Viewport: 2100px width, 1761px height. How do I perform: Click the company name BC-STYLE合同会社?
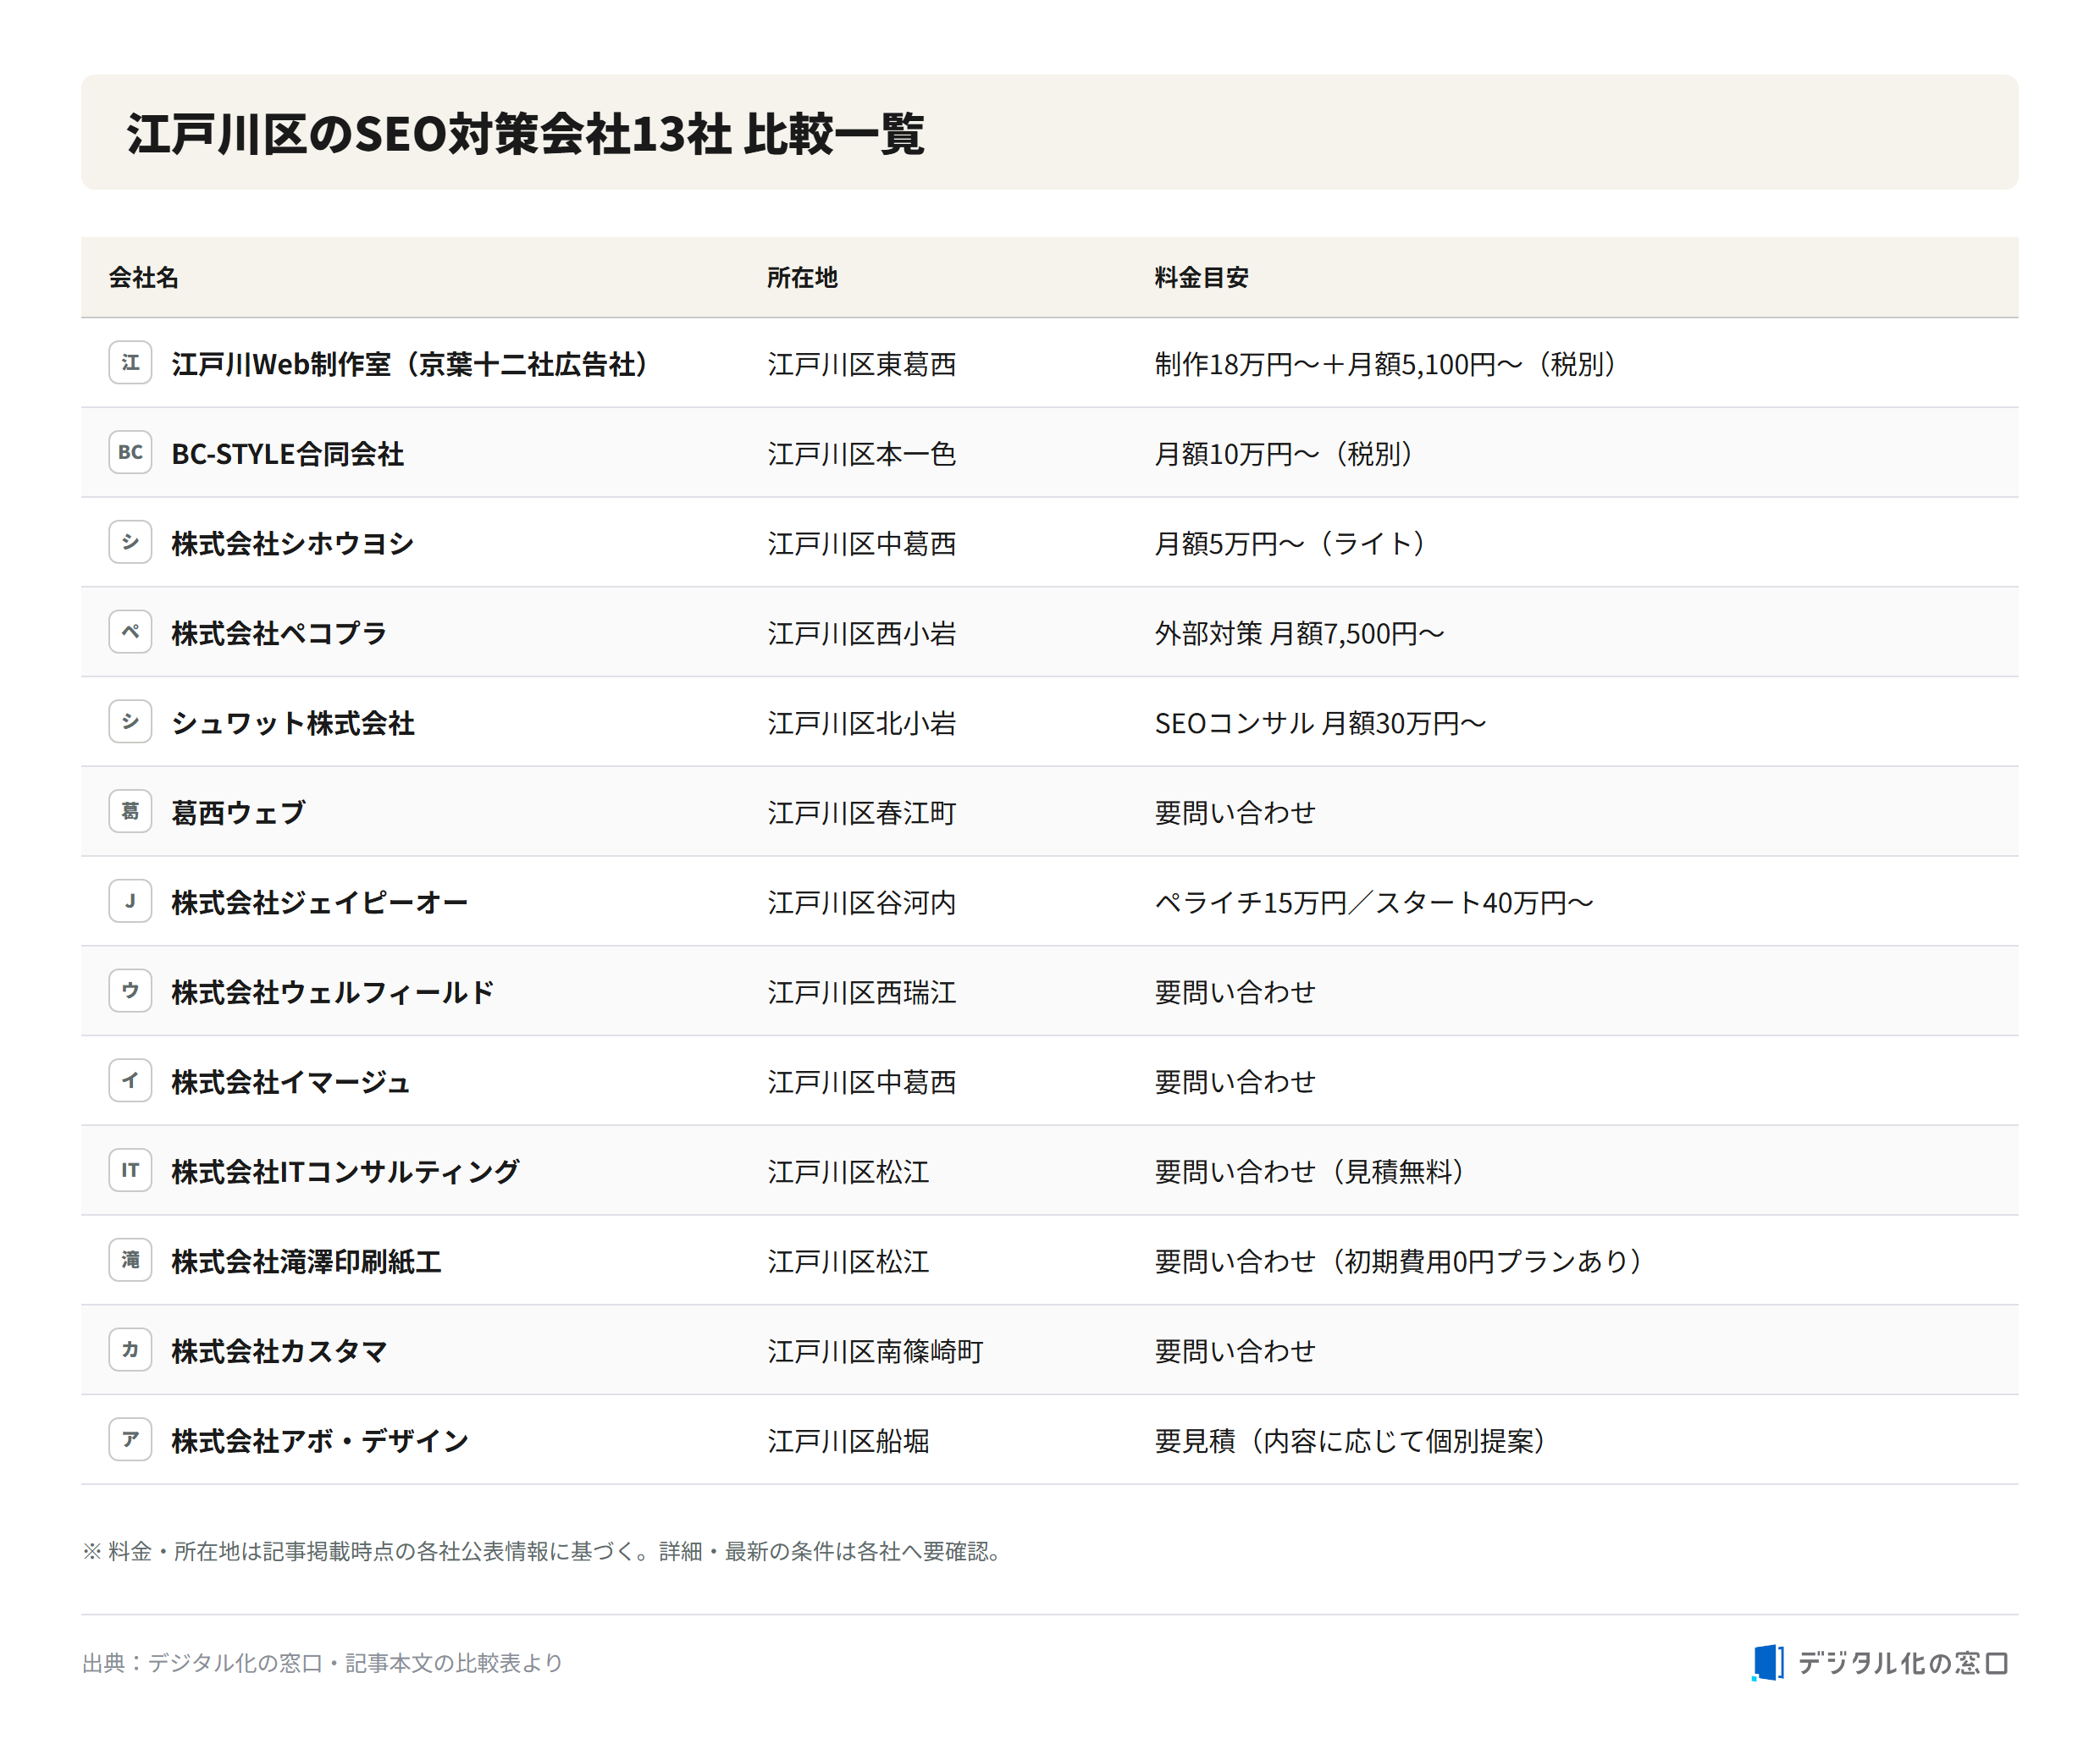click(x=288, y=454)
